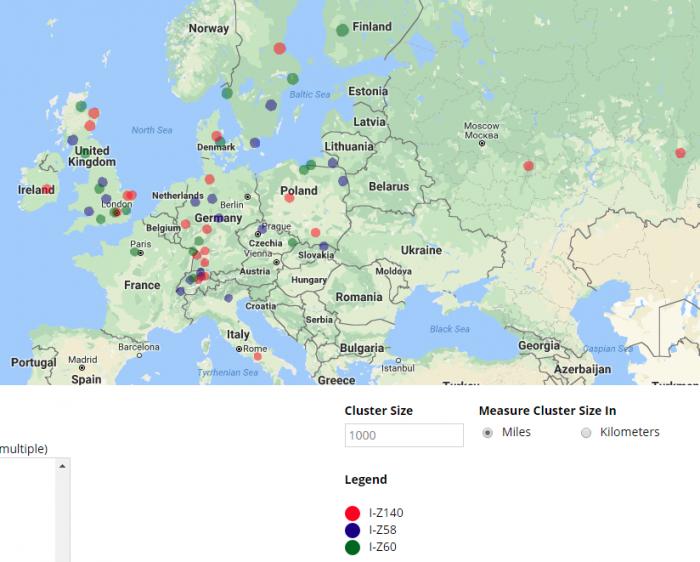Screen dimensions: 700x562
Task: Click the green marker near Paris
Action: click(x=134, y=252)
